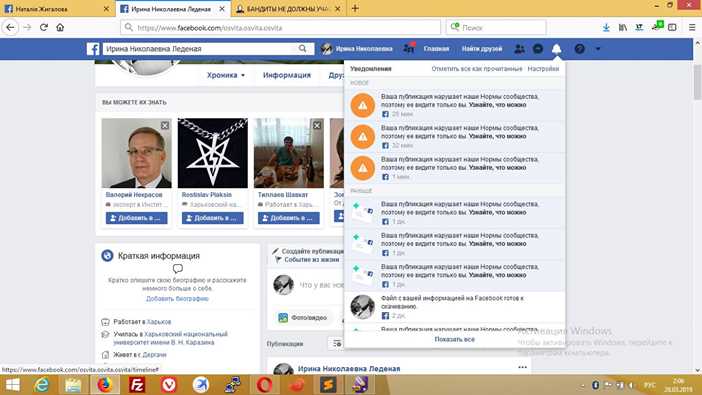This screenshot has height=395, width=702.
Task: Open the notifications bell icon
Action: tap(556, 49)
